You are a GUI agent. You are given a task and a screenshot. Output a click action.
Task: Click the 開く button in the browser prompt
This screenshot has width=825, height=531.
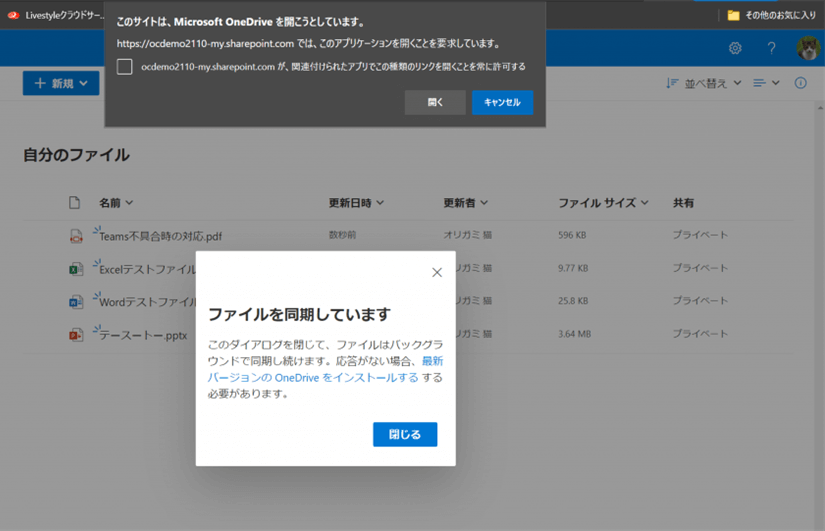(x=435, y=102)
